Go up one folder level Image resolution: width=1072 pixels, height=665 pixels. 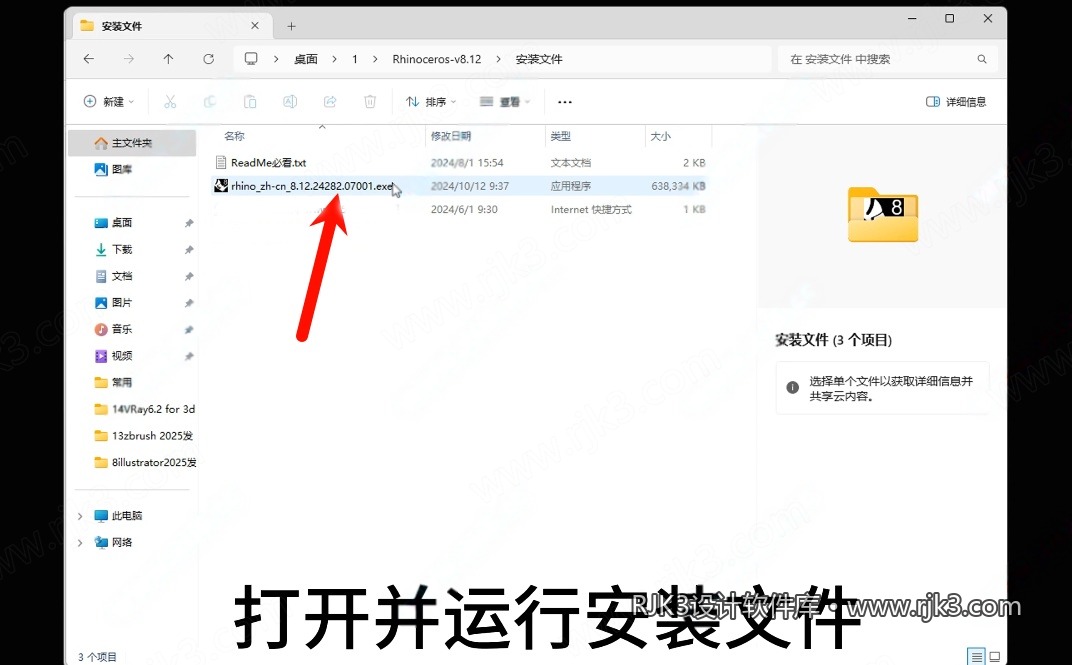pyautogui.click(x=168, y=59)
